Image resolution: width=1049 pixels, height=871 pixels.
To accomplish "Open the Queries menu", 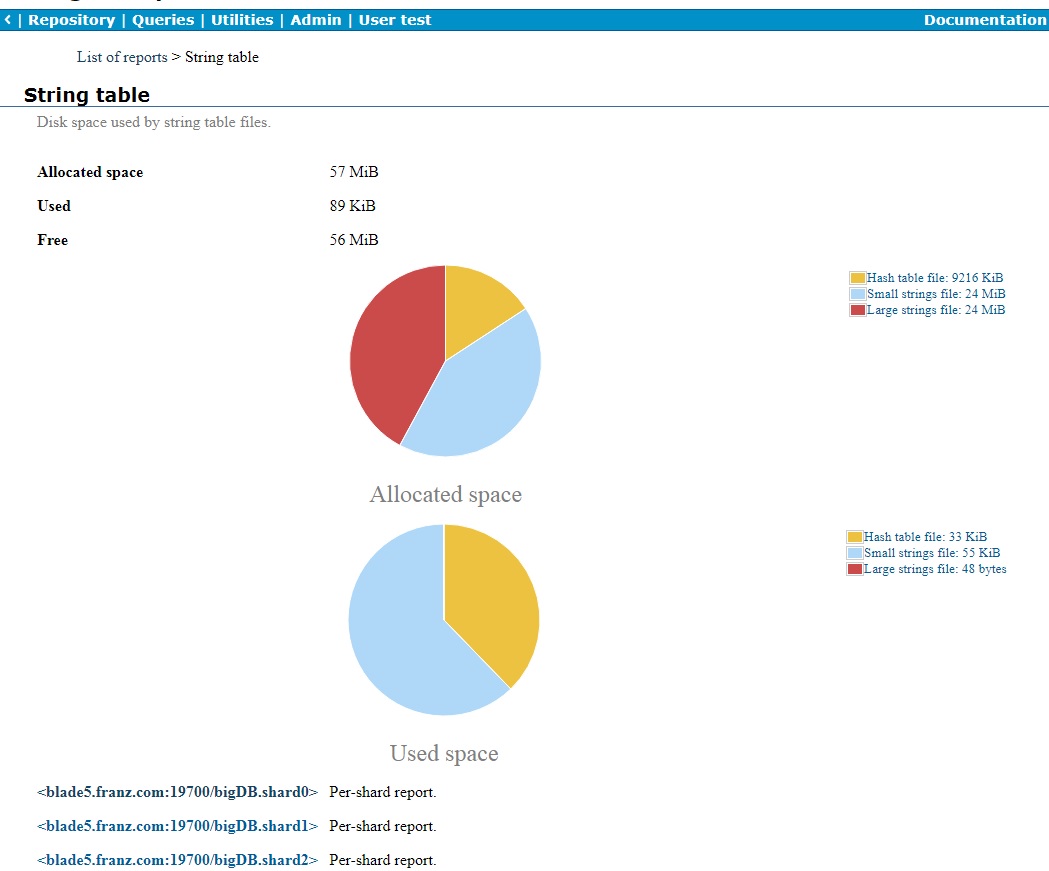I will coord(164,19).
